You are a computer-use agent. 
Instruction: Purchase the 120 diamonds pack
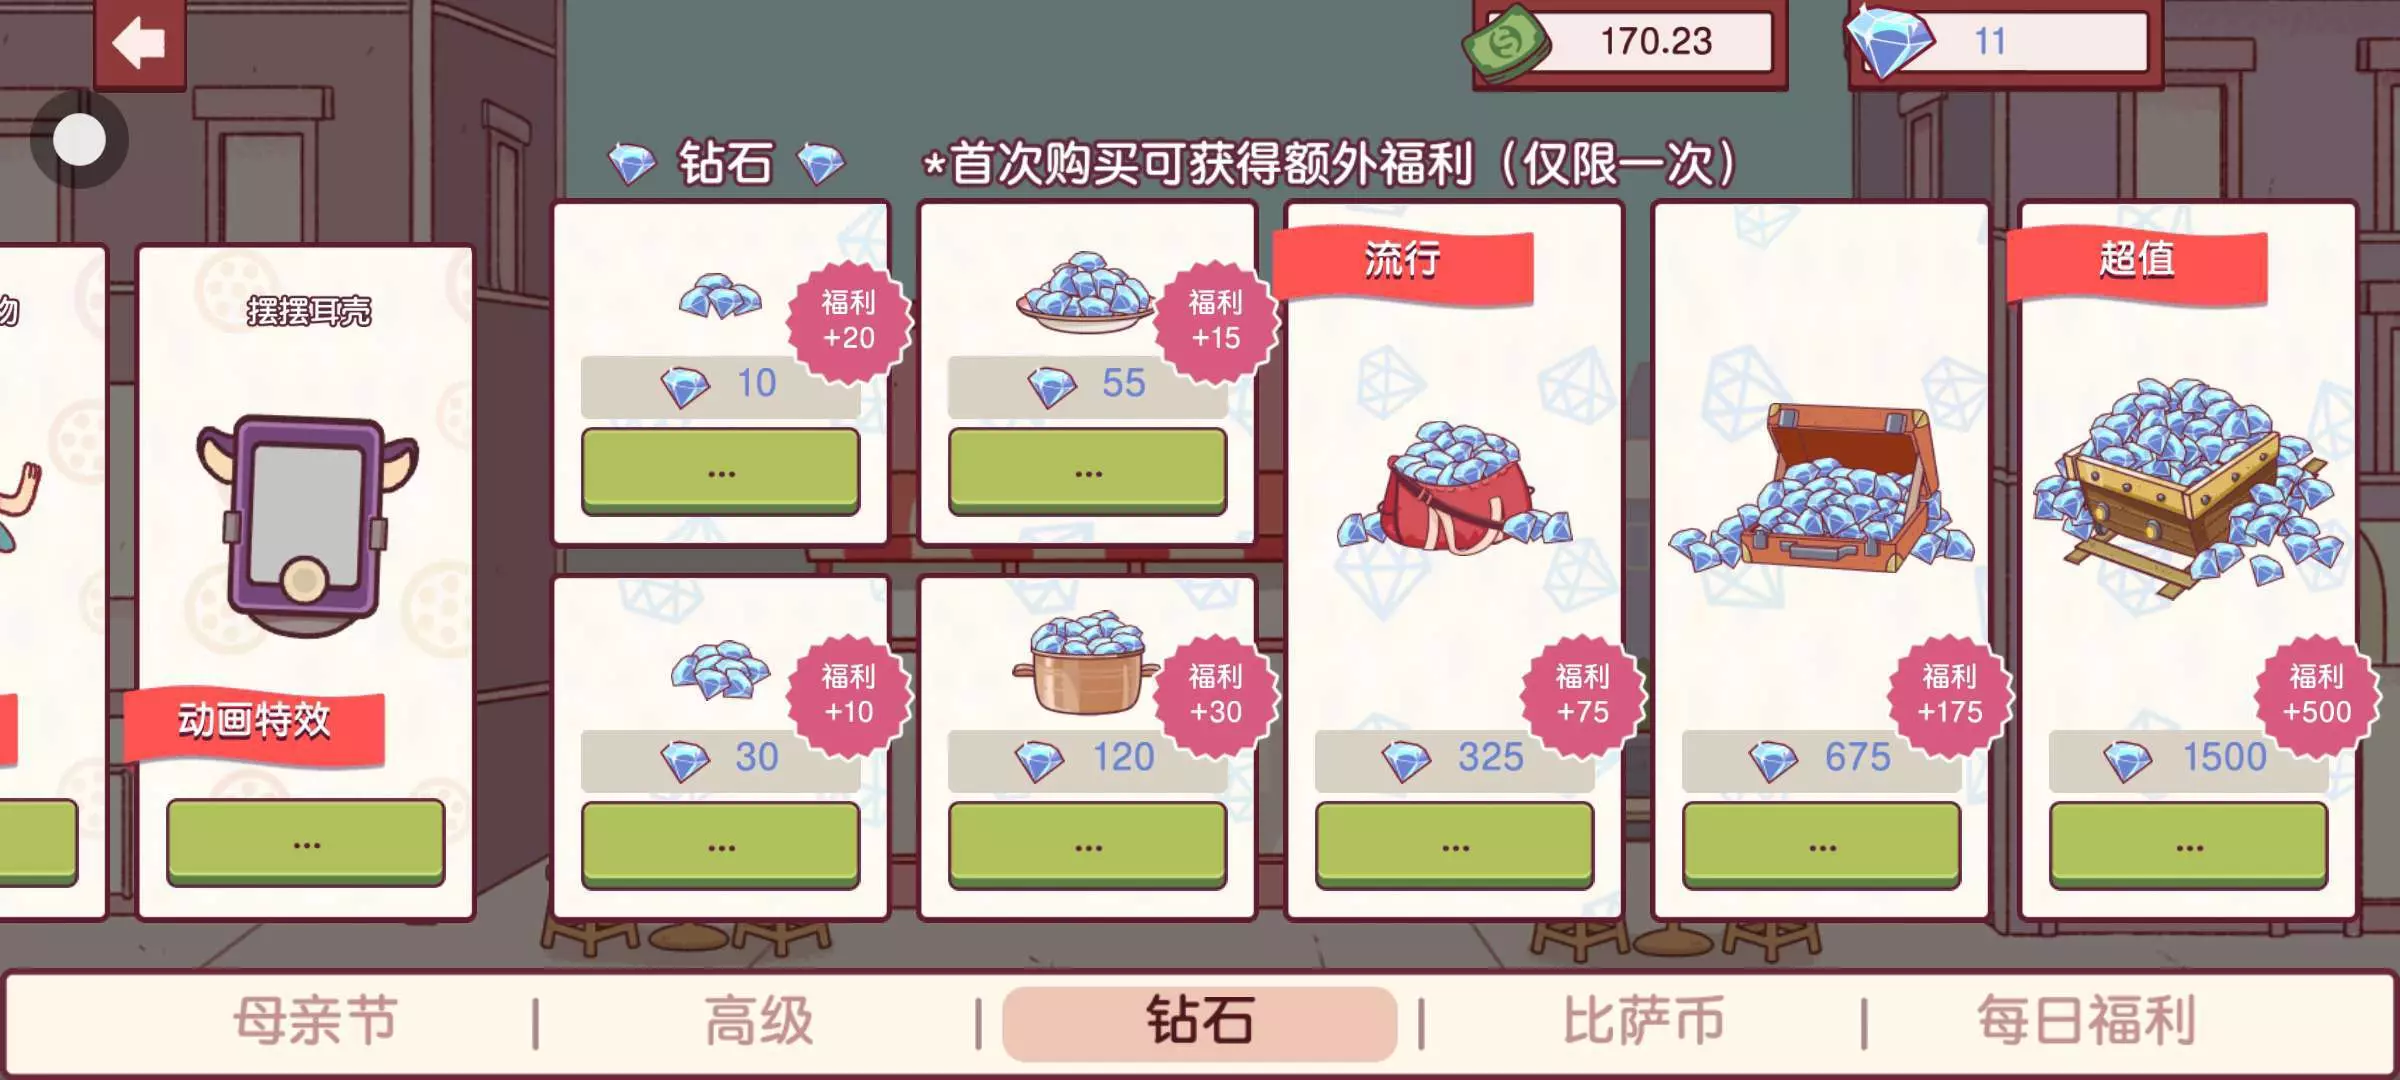[x=1087, y=845]
